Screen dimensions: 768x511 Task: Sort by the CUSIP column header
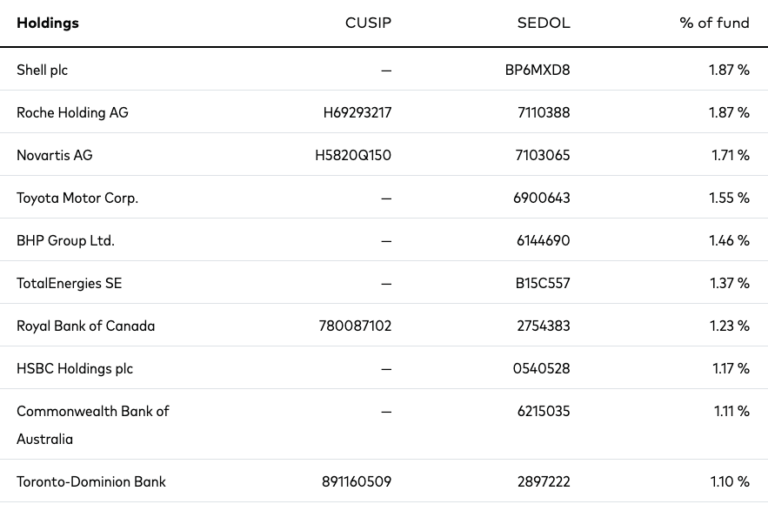point(368,23)
